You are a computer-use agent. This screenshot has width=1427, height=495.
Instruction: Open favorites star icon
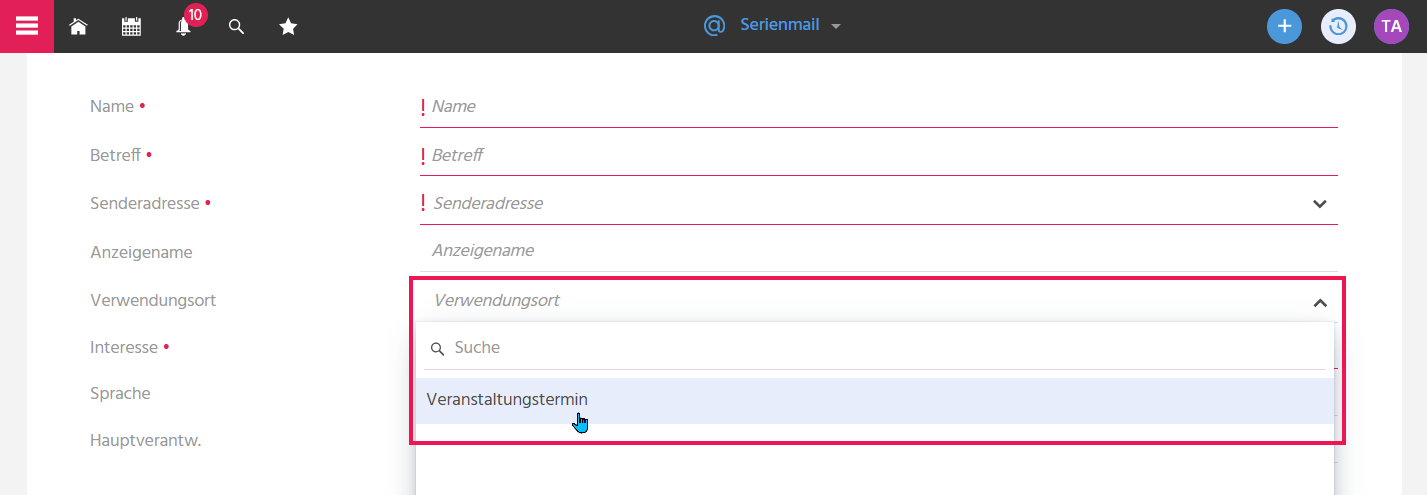288,27
